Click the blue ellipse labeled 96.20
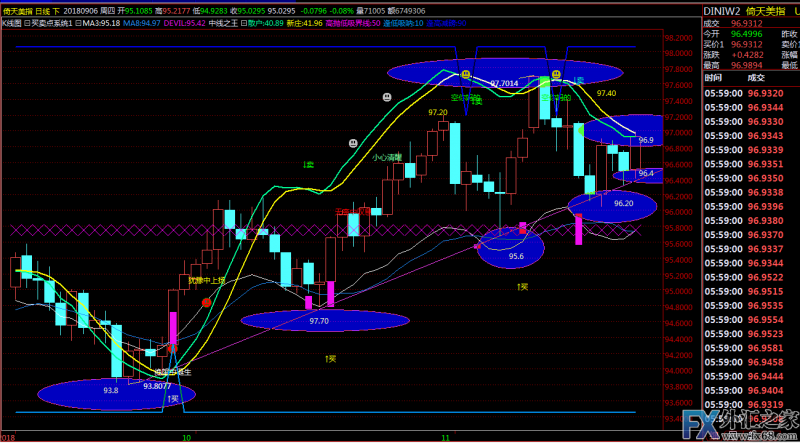Viewport: 800px width, 443px height. click(x=612, y=205)
